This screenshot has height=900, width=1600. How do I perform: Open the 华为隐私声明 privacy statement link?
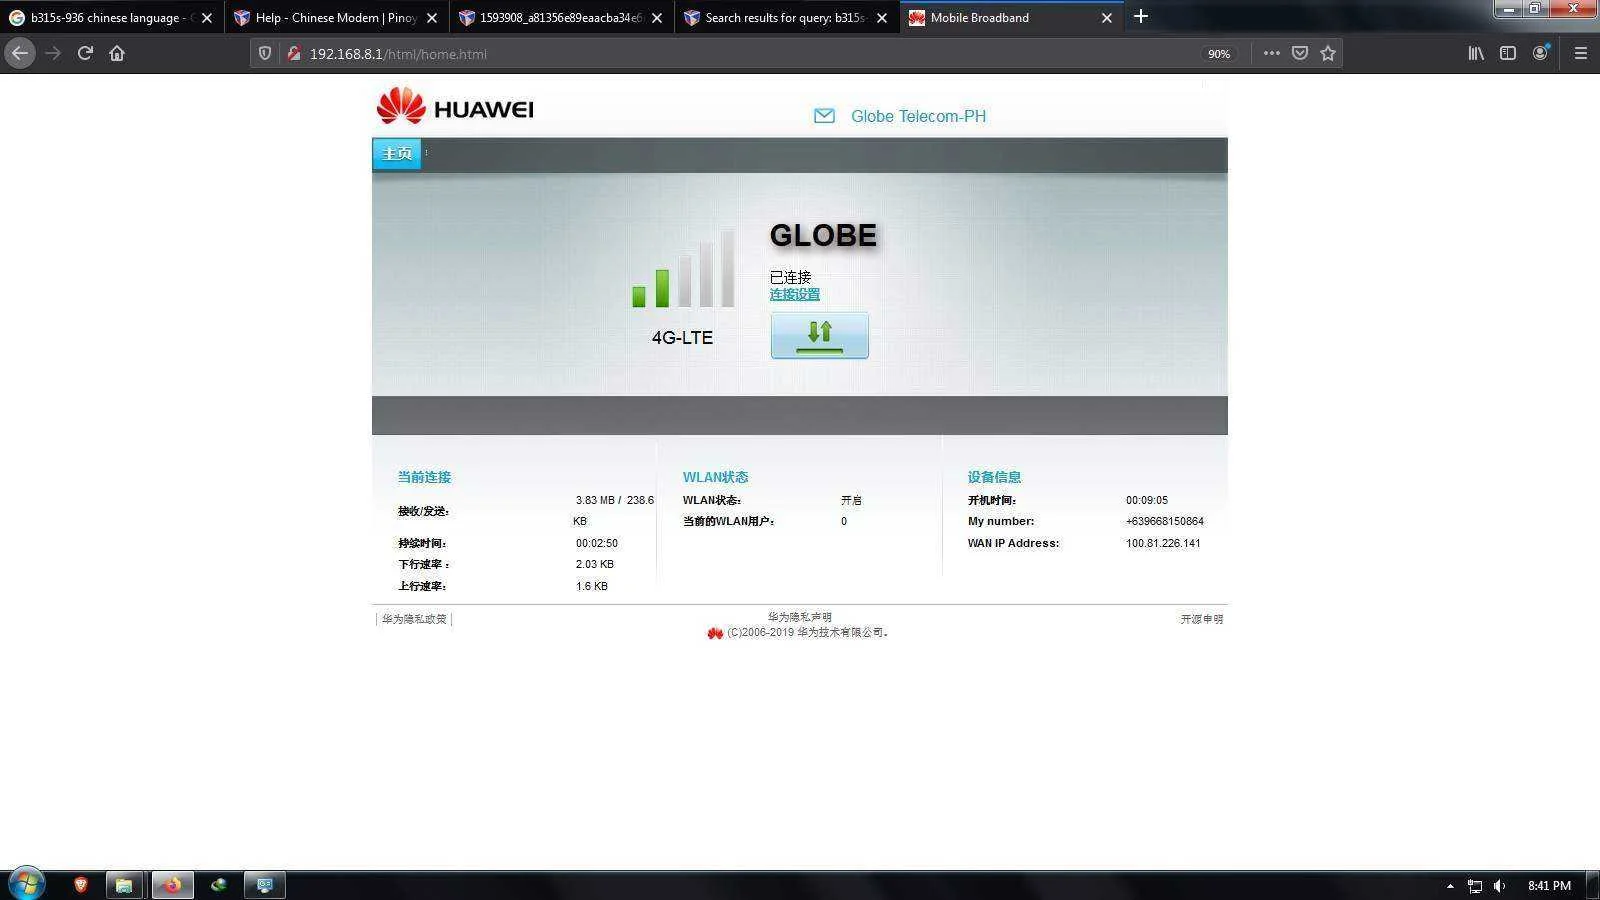799,617
